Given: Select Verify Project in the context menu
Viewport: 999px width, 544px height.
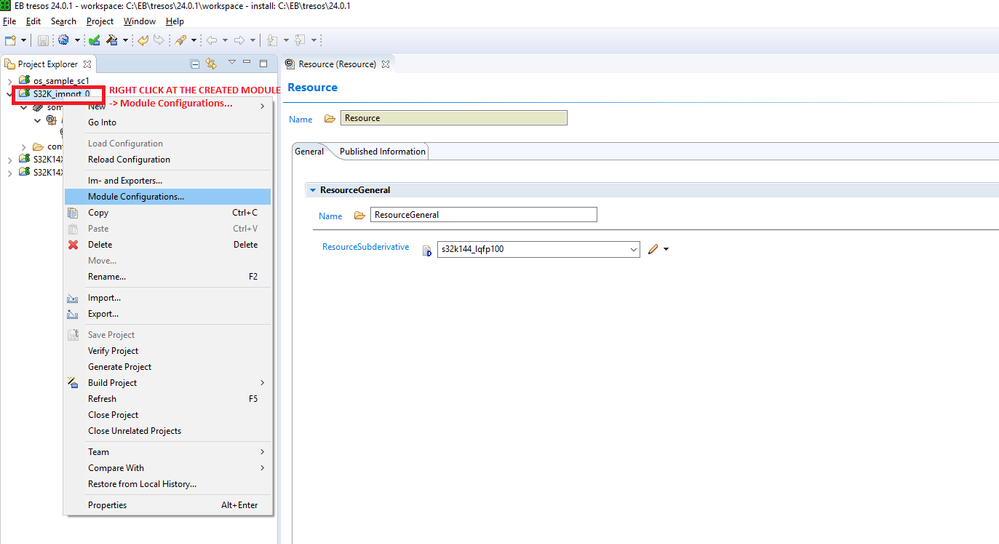Looking at the screenshot, I should point(168,351).
